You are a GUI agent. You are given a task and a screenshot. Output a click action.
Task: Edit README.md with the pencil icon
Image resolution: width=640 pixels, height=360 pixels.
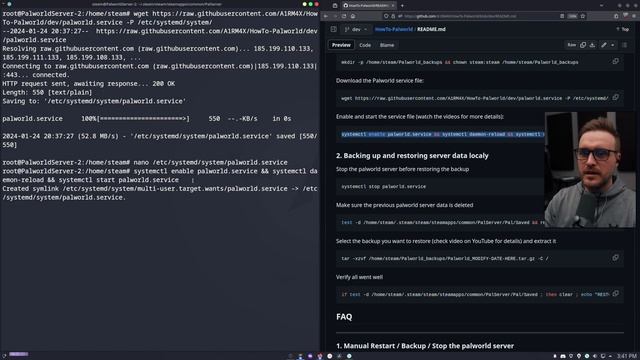[604, 45]
